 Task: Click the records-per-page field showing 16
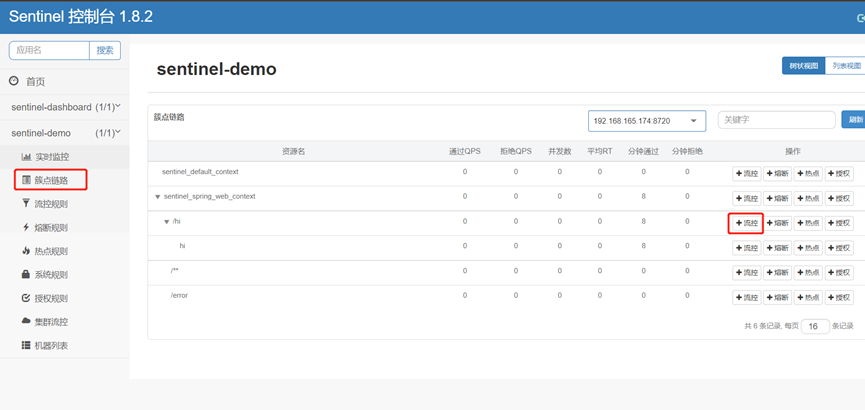tap(815, 326)
